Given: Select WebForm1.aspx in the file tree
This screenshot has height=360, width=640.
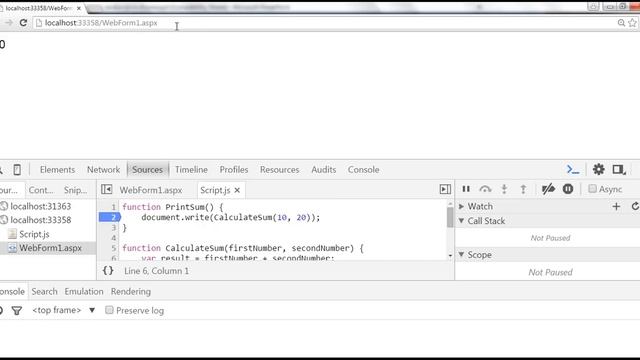Looking at the screenshot, I should (50, 248).
